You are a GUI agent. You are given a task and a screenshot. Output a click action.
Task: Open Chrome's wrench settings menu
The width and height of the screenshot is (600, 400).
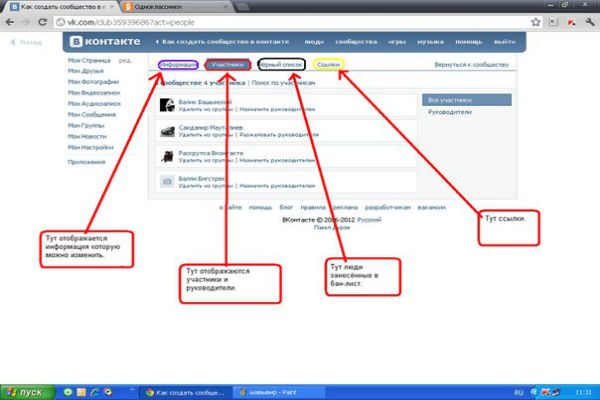coord(590,22)
